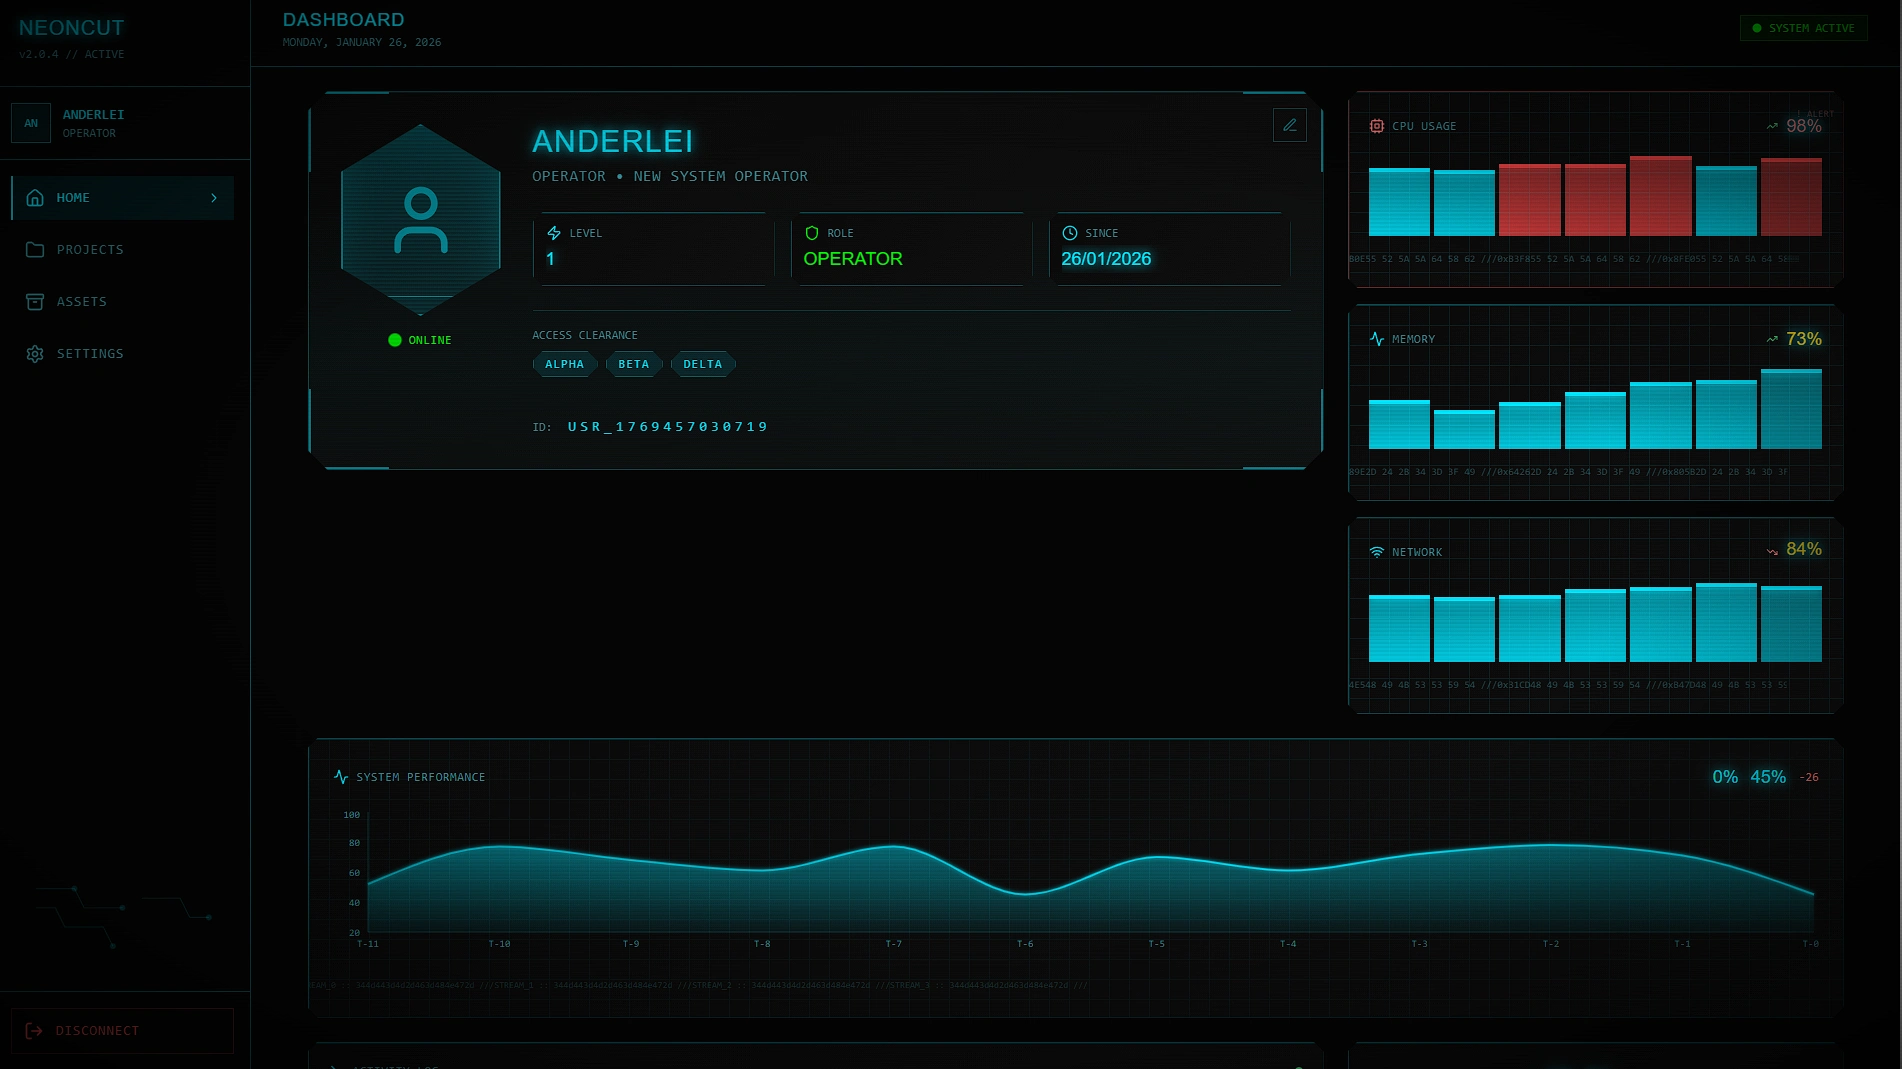Click the T-6 label on chart axis

click(x=1025, y=944)
